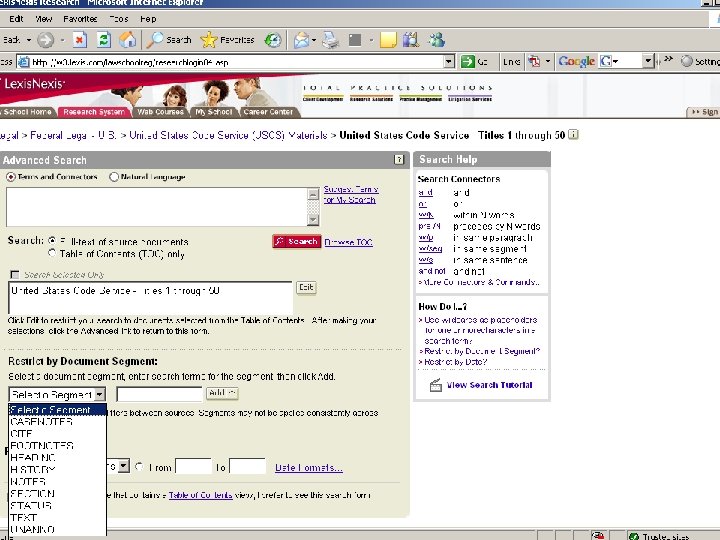720x540 pixels.
Task: Choose Full-text of source documents option
Action: pos(52,241)
